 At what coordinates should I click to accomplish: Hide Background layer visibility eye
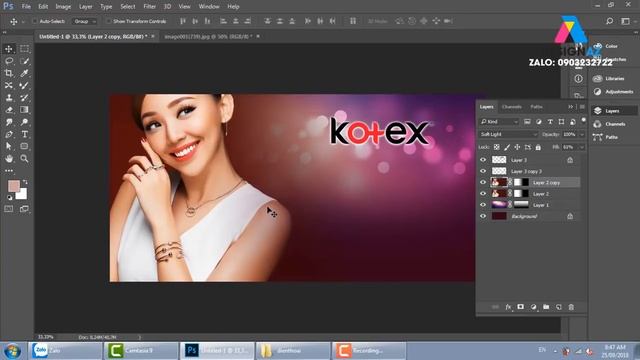[x=483, y=216]
